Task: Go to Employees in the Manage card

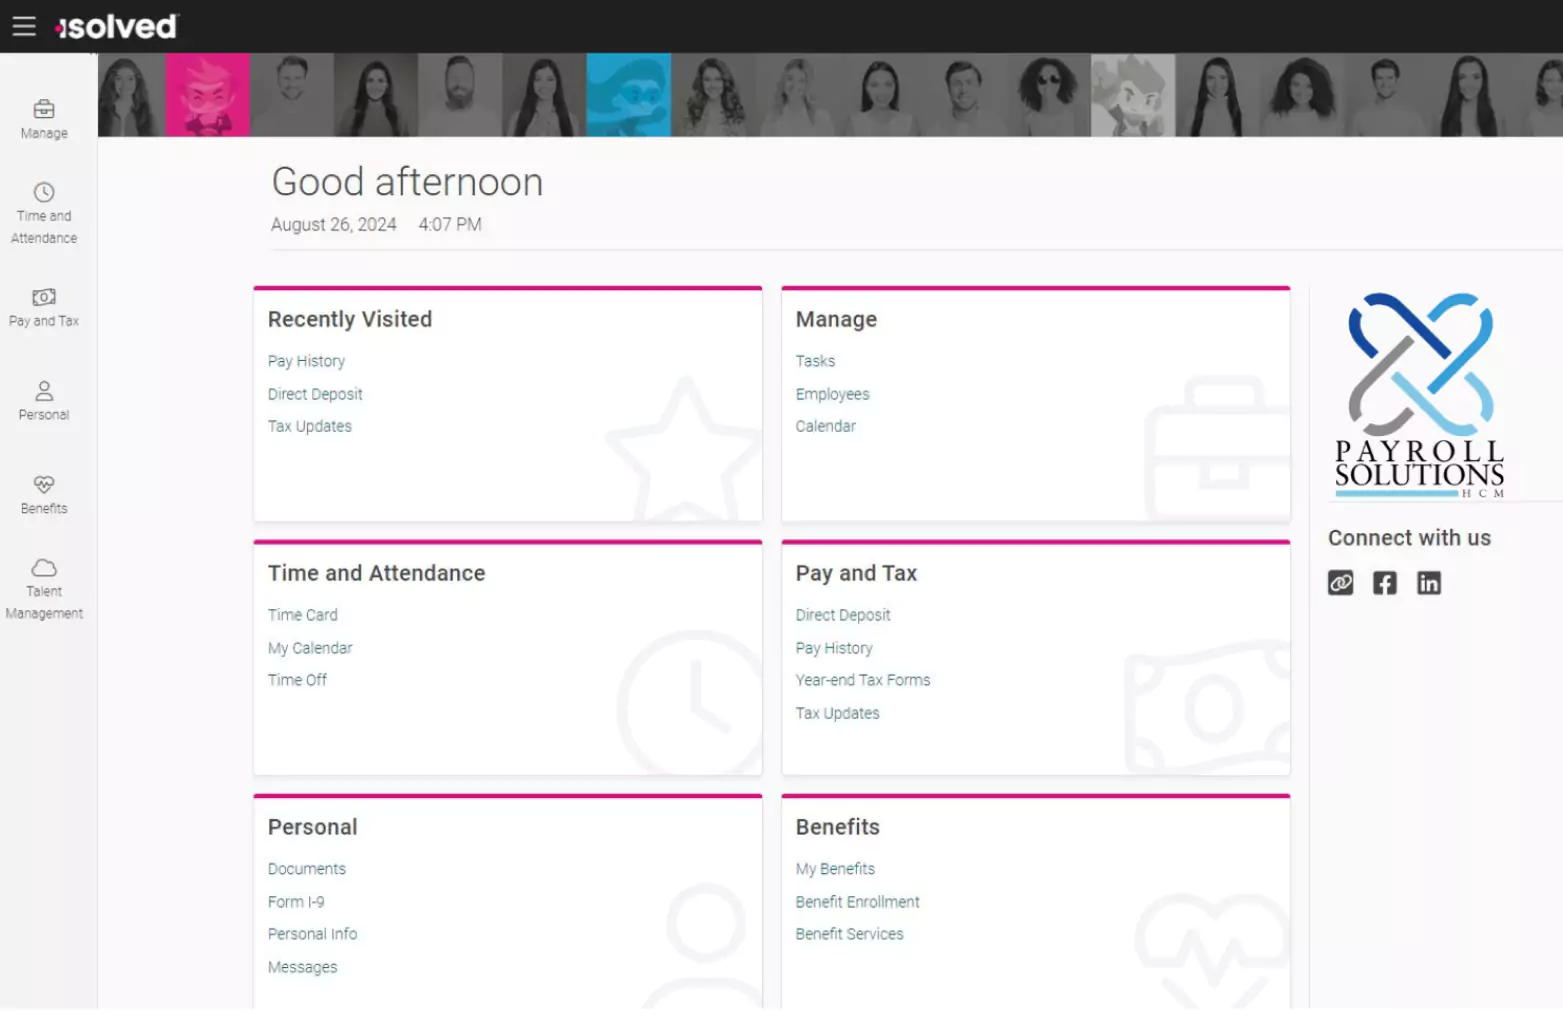Action: 832,394
